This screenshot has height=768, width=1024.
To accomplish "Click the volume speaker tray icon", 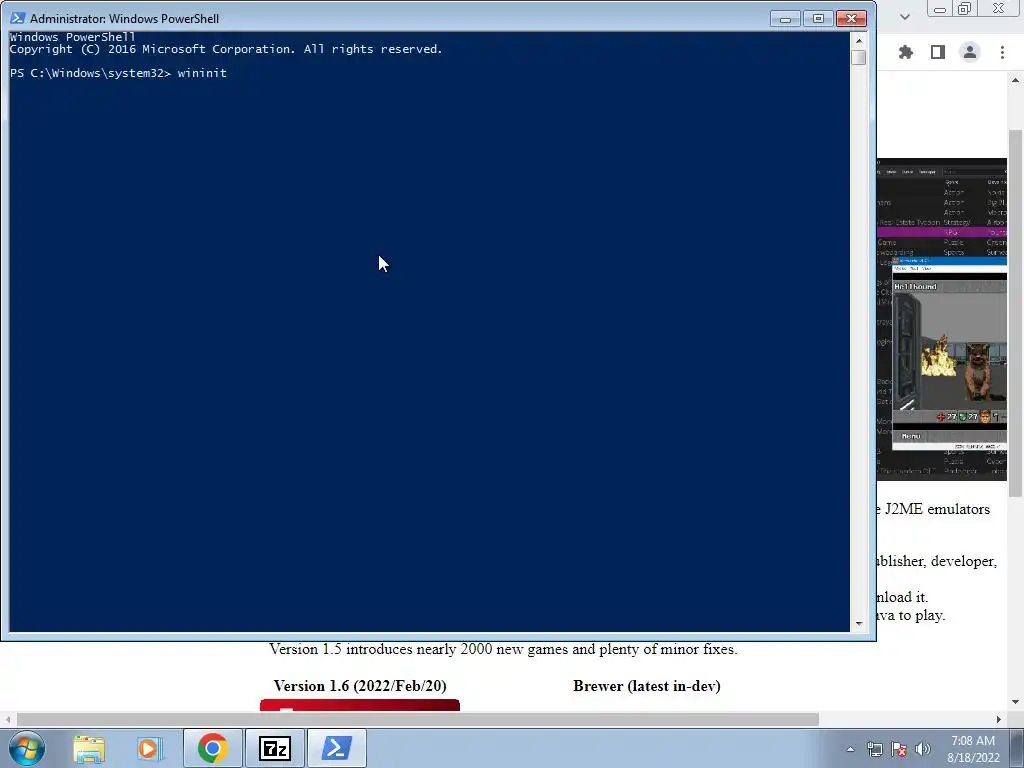I will coord(923,749).
